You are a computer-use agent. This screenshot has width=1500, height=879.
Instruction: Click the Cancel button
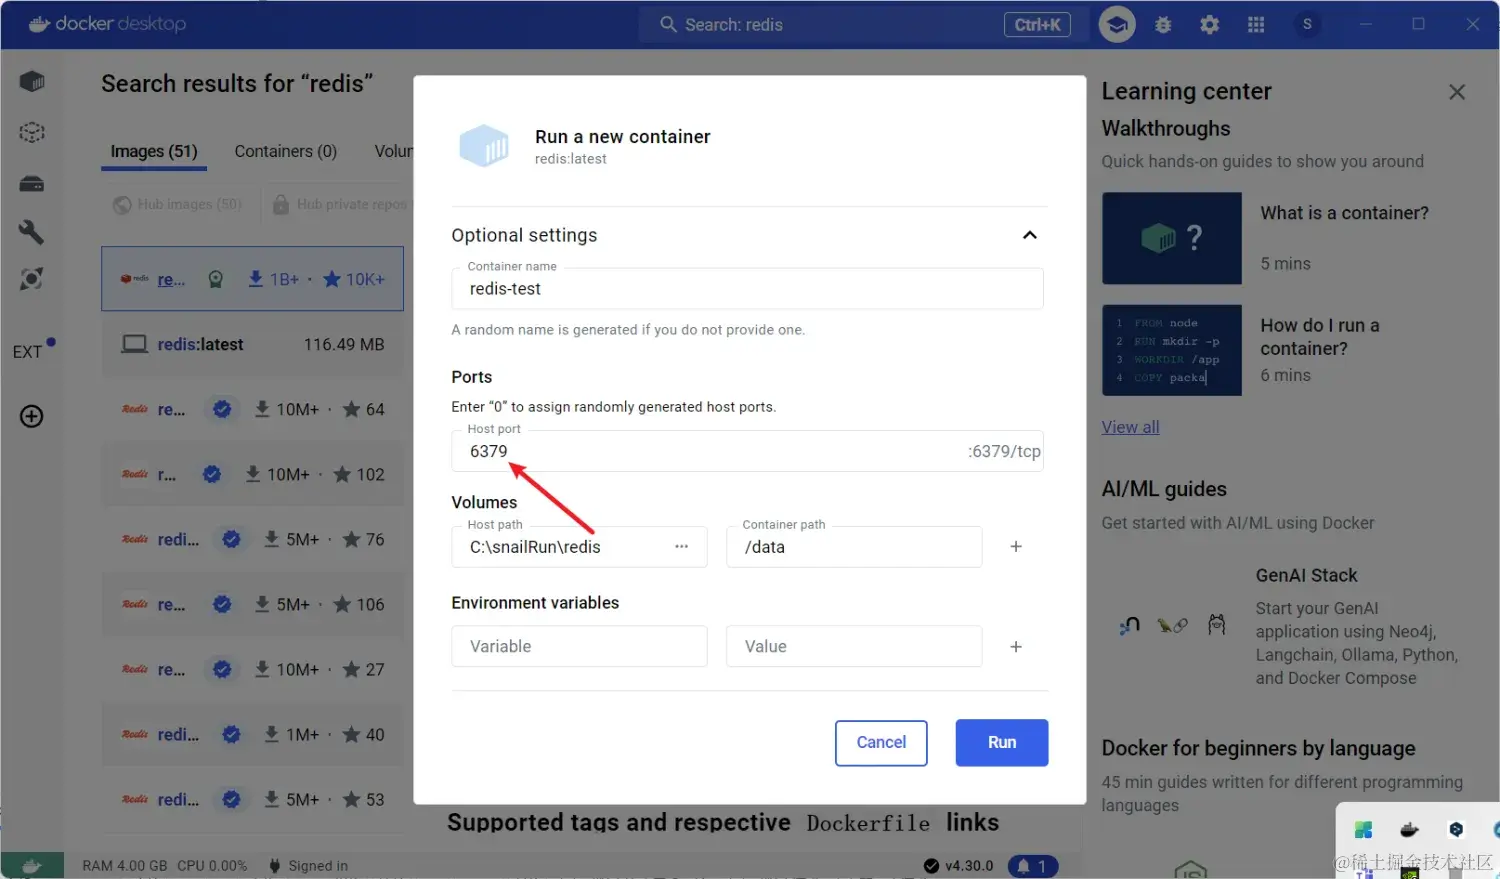[881, 742]
